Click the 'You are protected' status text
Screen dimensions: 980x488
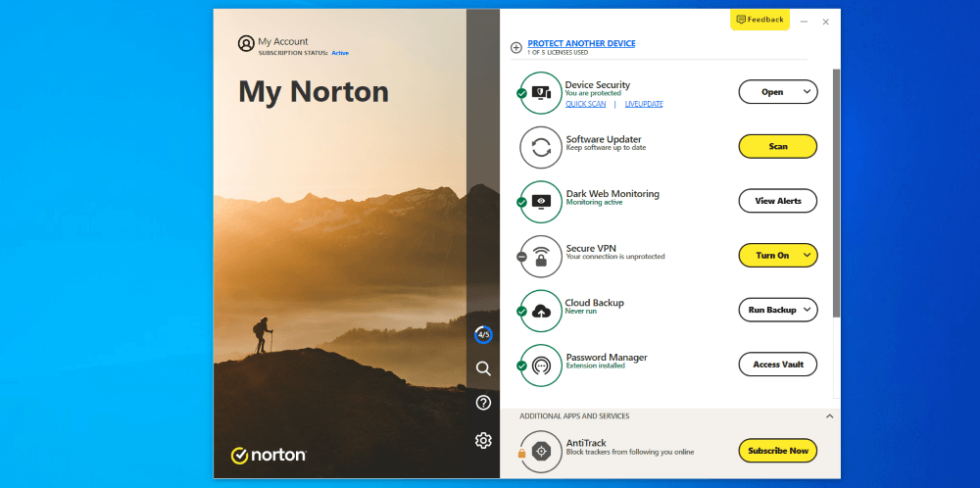pyautogui.click(x=592, y=93)
